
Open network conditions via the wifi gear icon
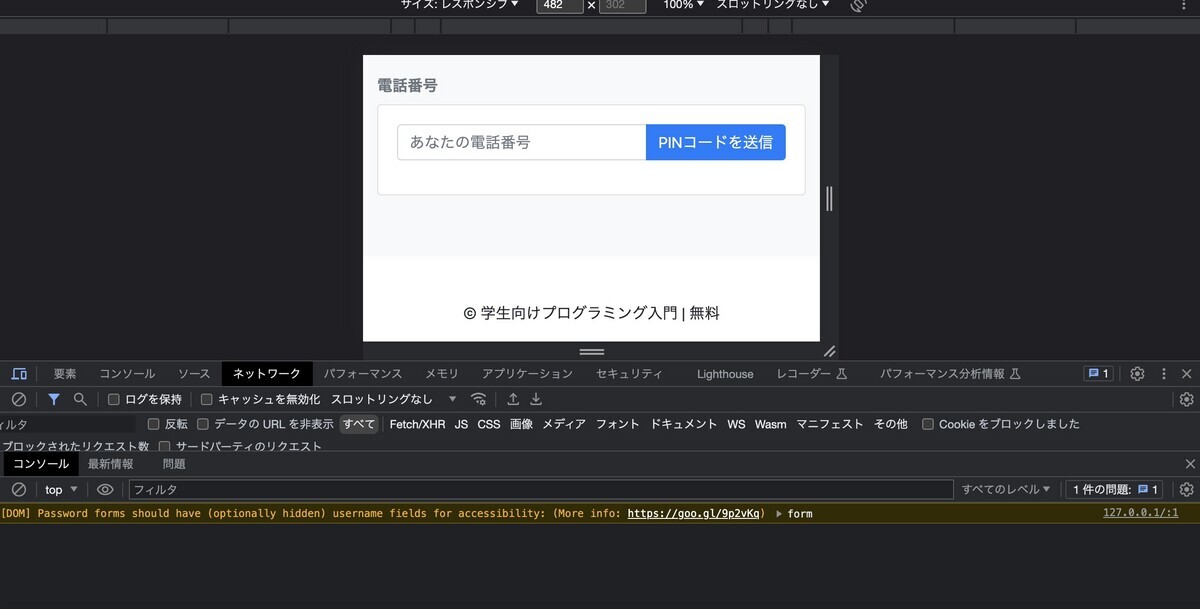(x=479, y=399)
